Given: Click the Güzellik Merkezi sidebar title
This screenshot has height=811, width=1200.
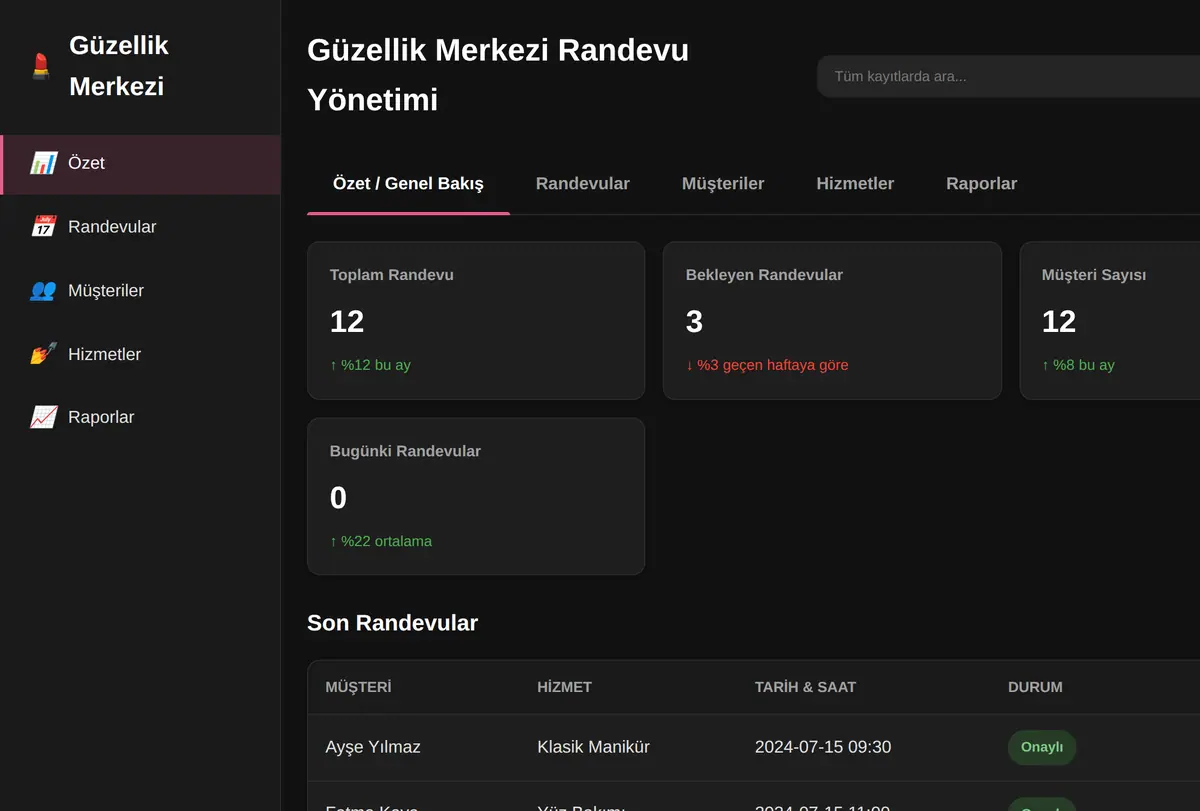Looking at the screenshot, I should pyautogui.click(x=119, y=66).
